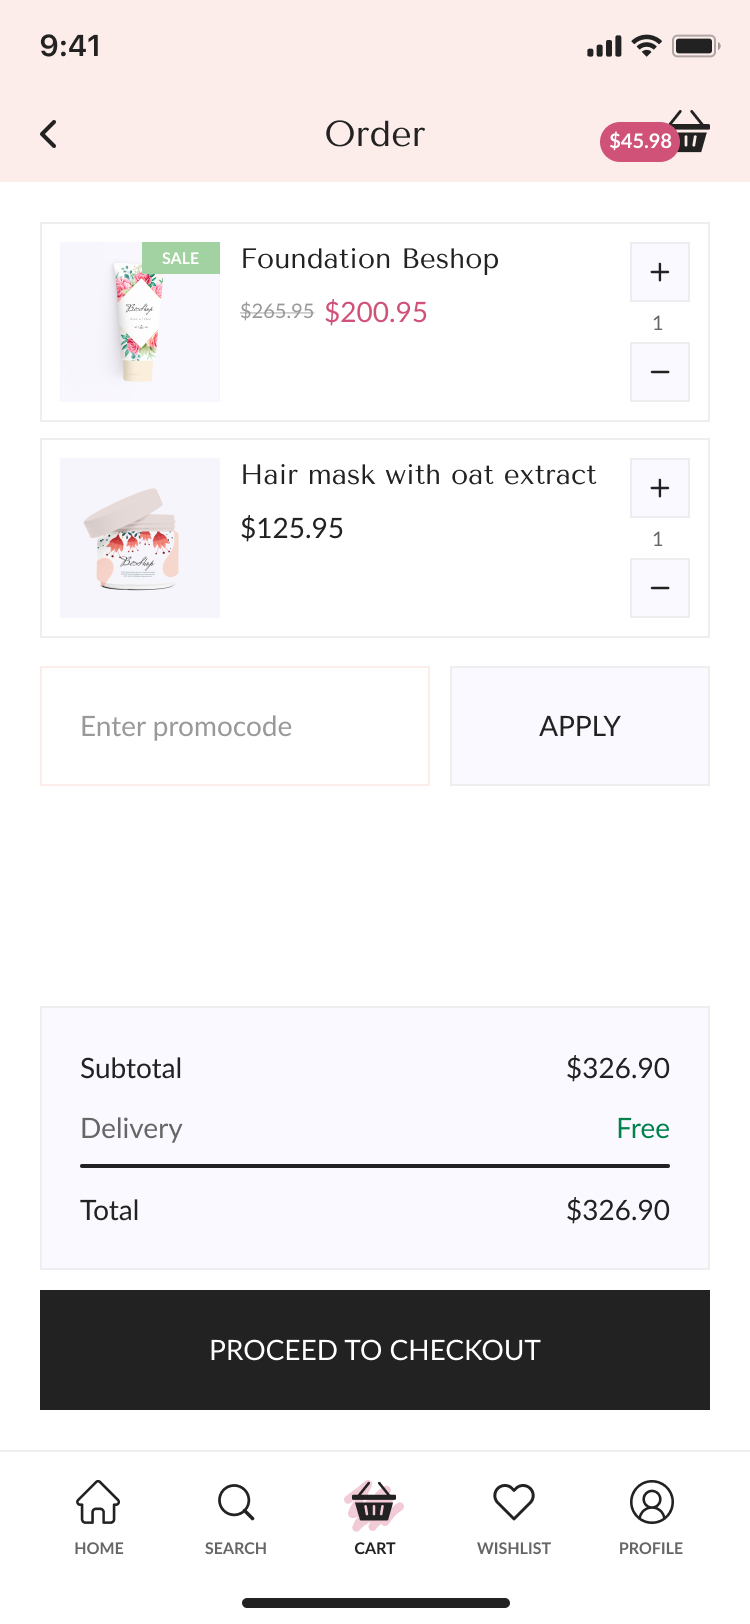Tap the $45.98 cart price badge

click(640, 141)
